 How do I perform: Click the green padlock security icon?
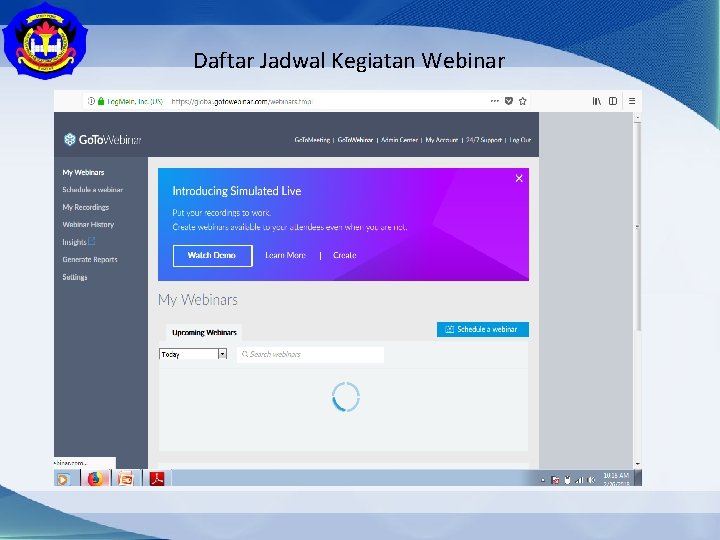pos(101,101)
